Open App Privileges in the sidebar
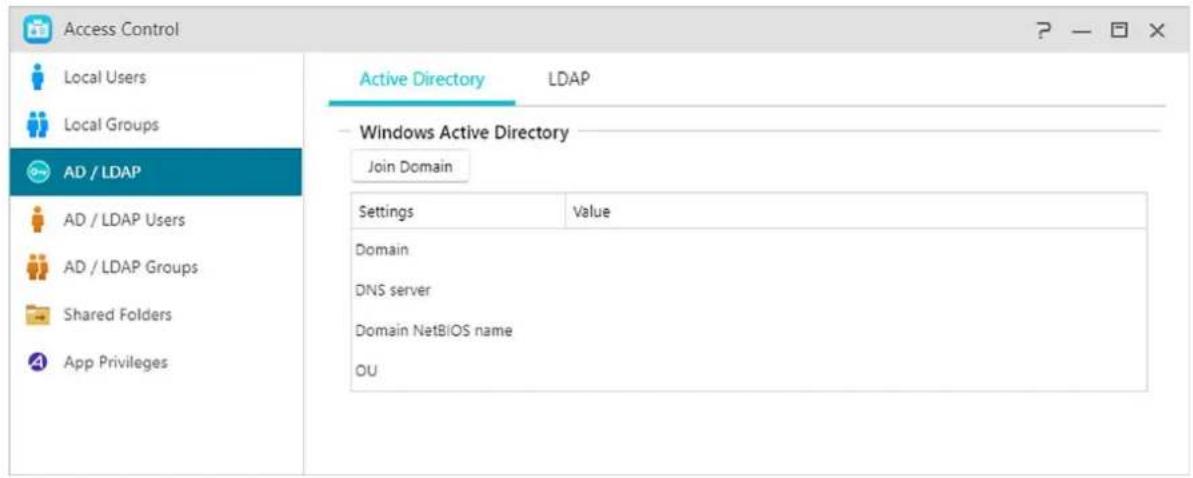1193x478 pixels. click(156, 362)
